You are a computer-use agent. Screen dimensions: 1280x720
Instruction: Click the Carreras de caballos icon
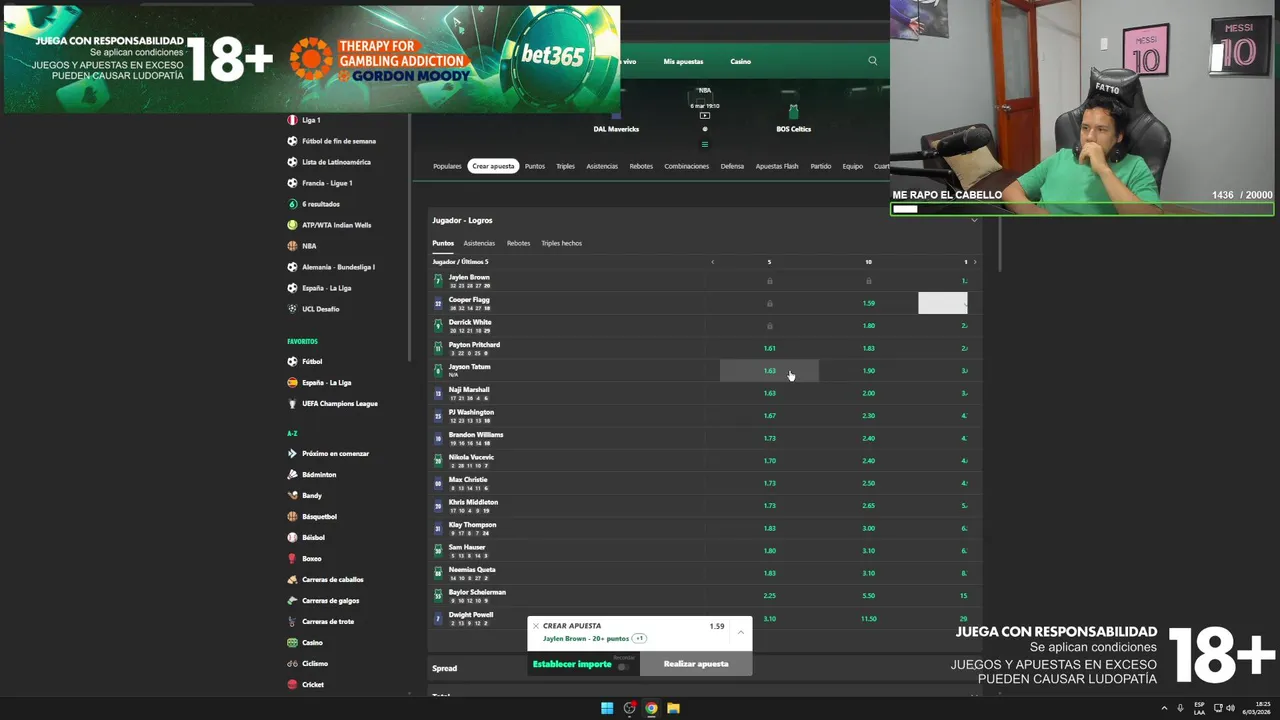click(292, 579)
